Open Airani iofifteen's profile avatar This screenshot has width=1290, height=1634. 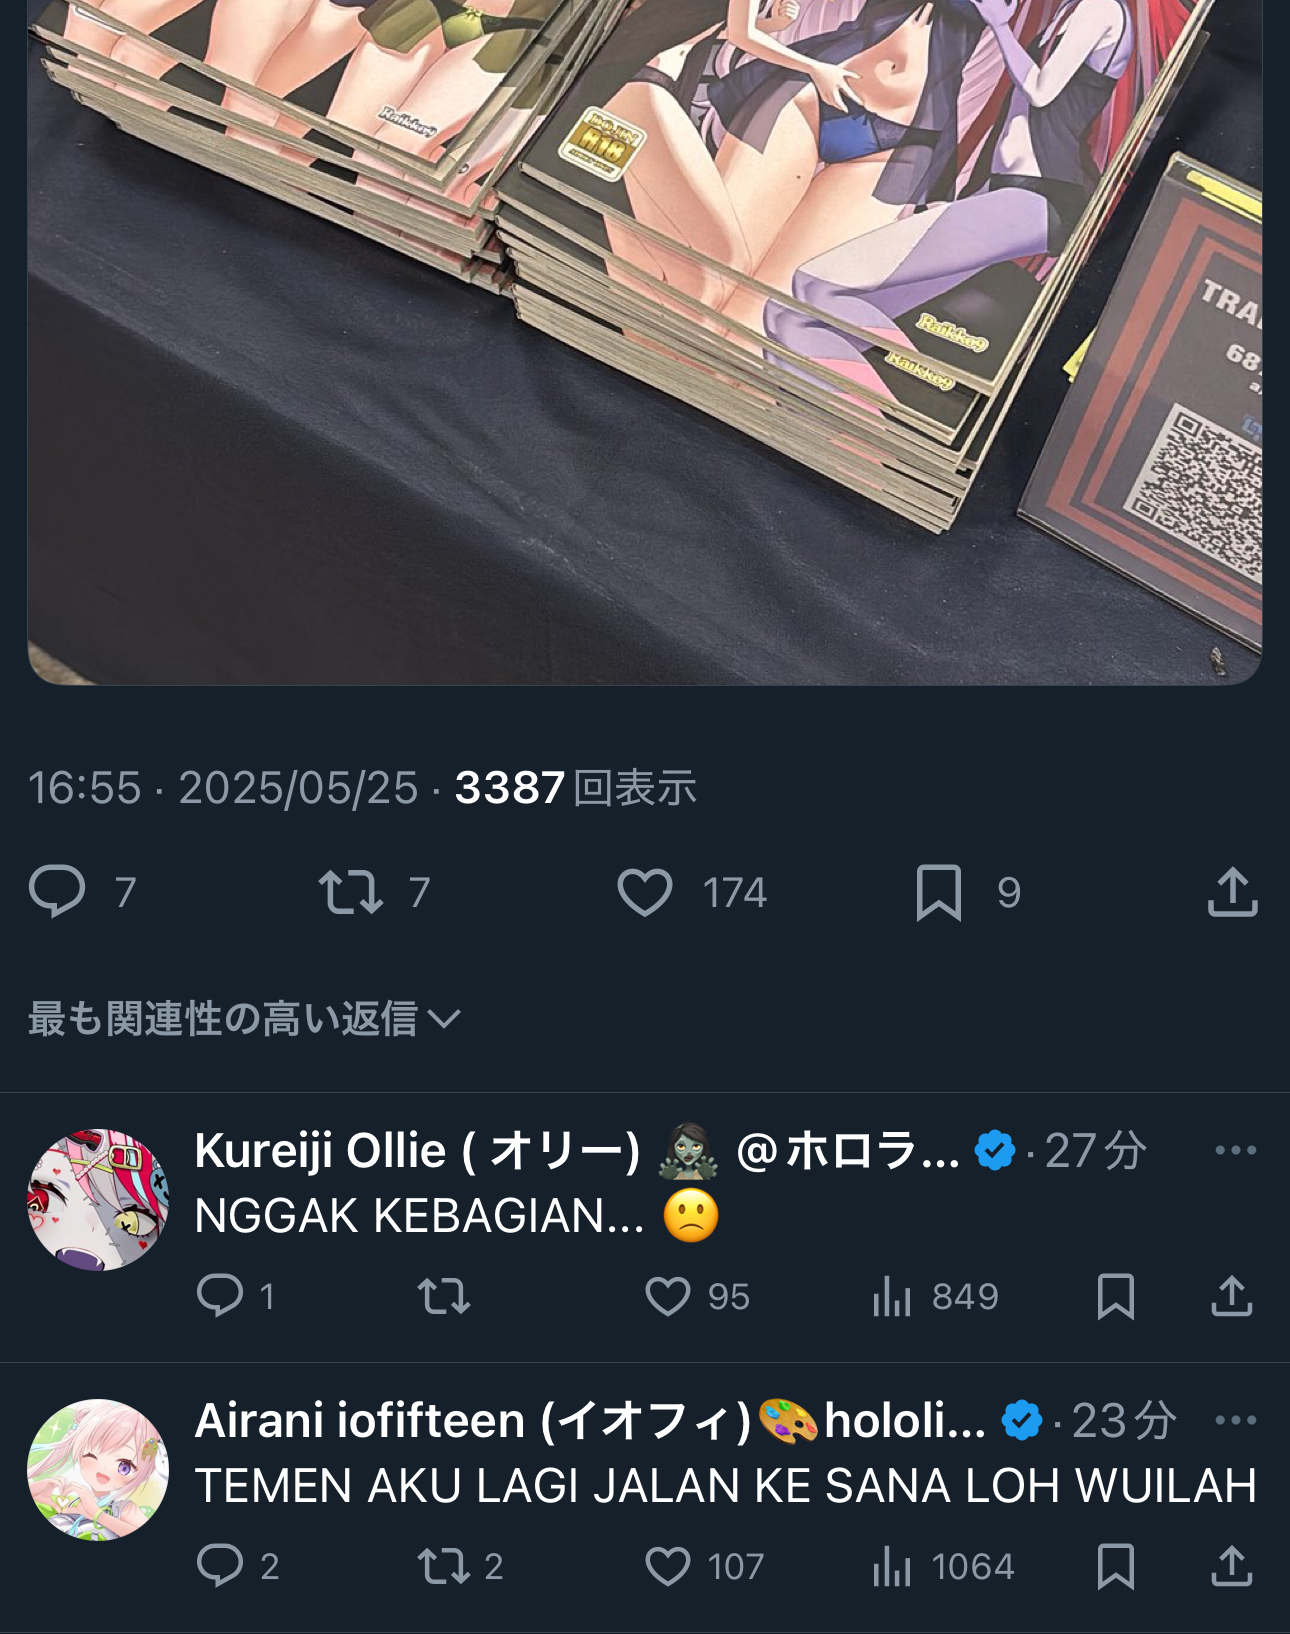click(x=98, y=1469)
